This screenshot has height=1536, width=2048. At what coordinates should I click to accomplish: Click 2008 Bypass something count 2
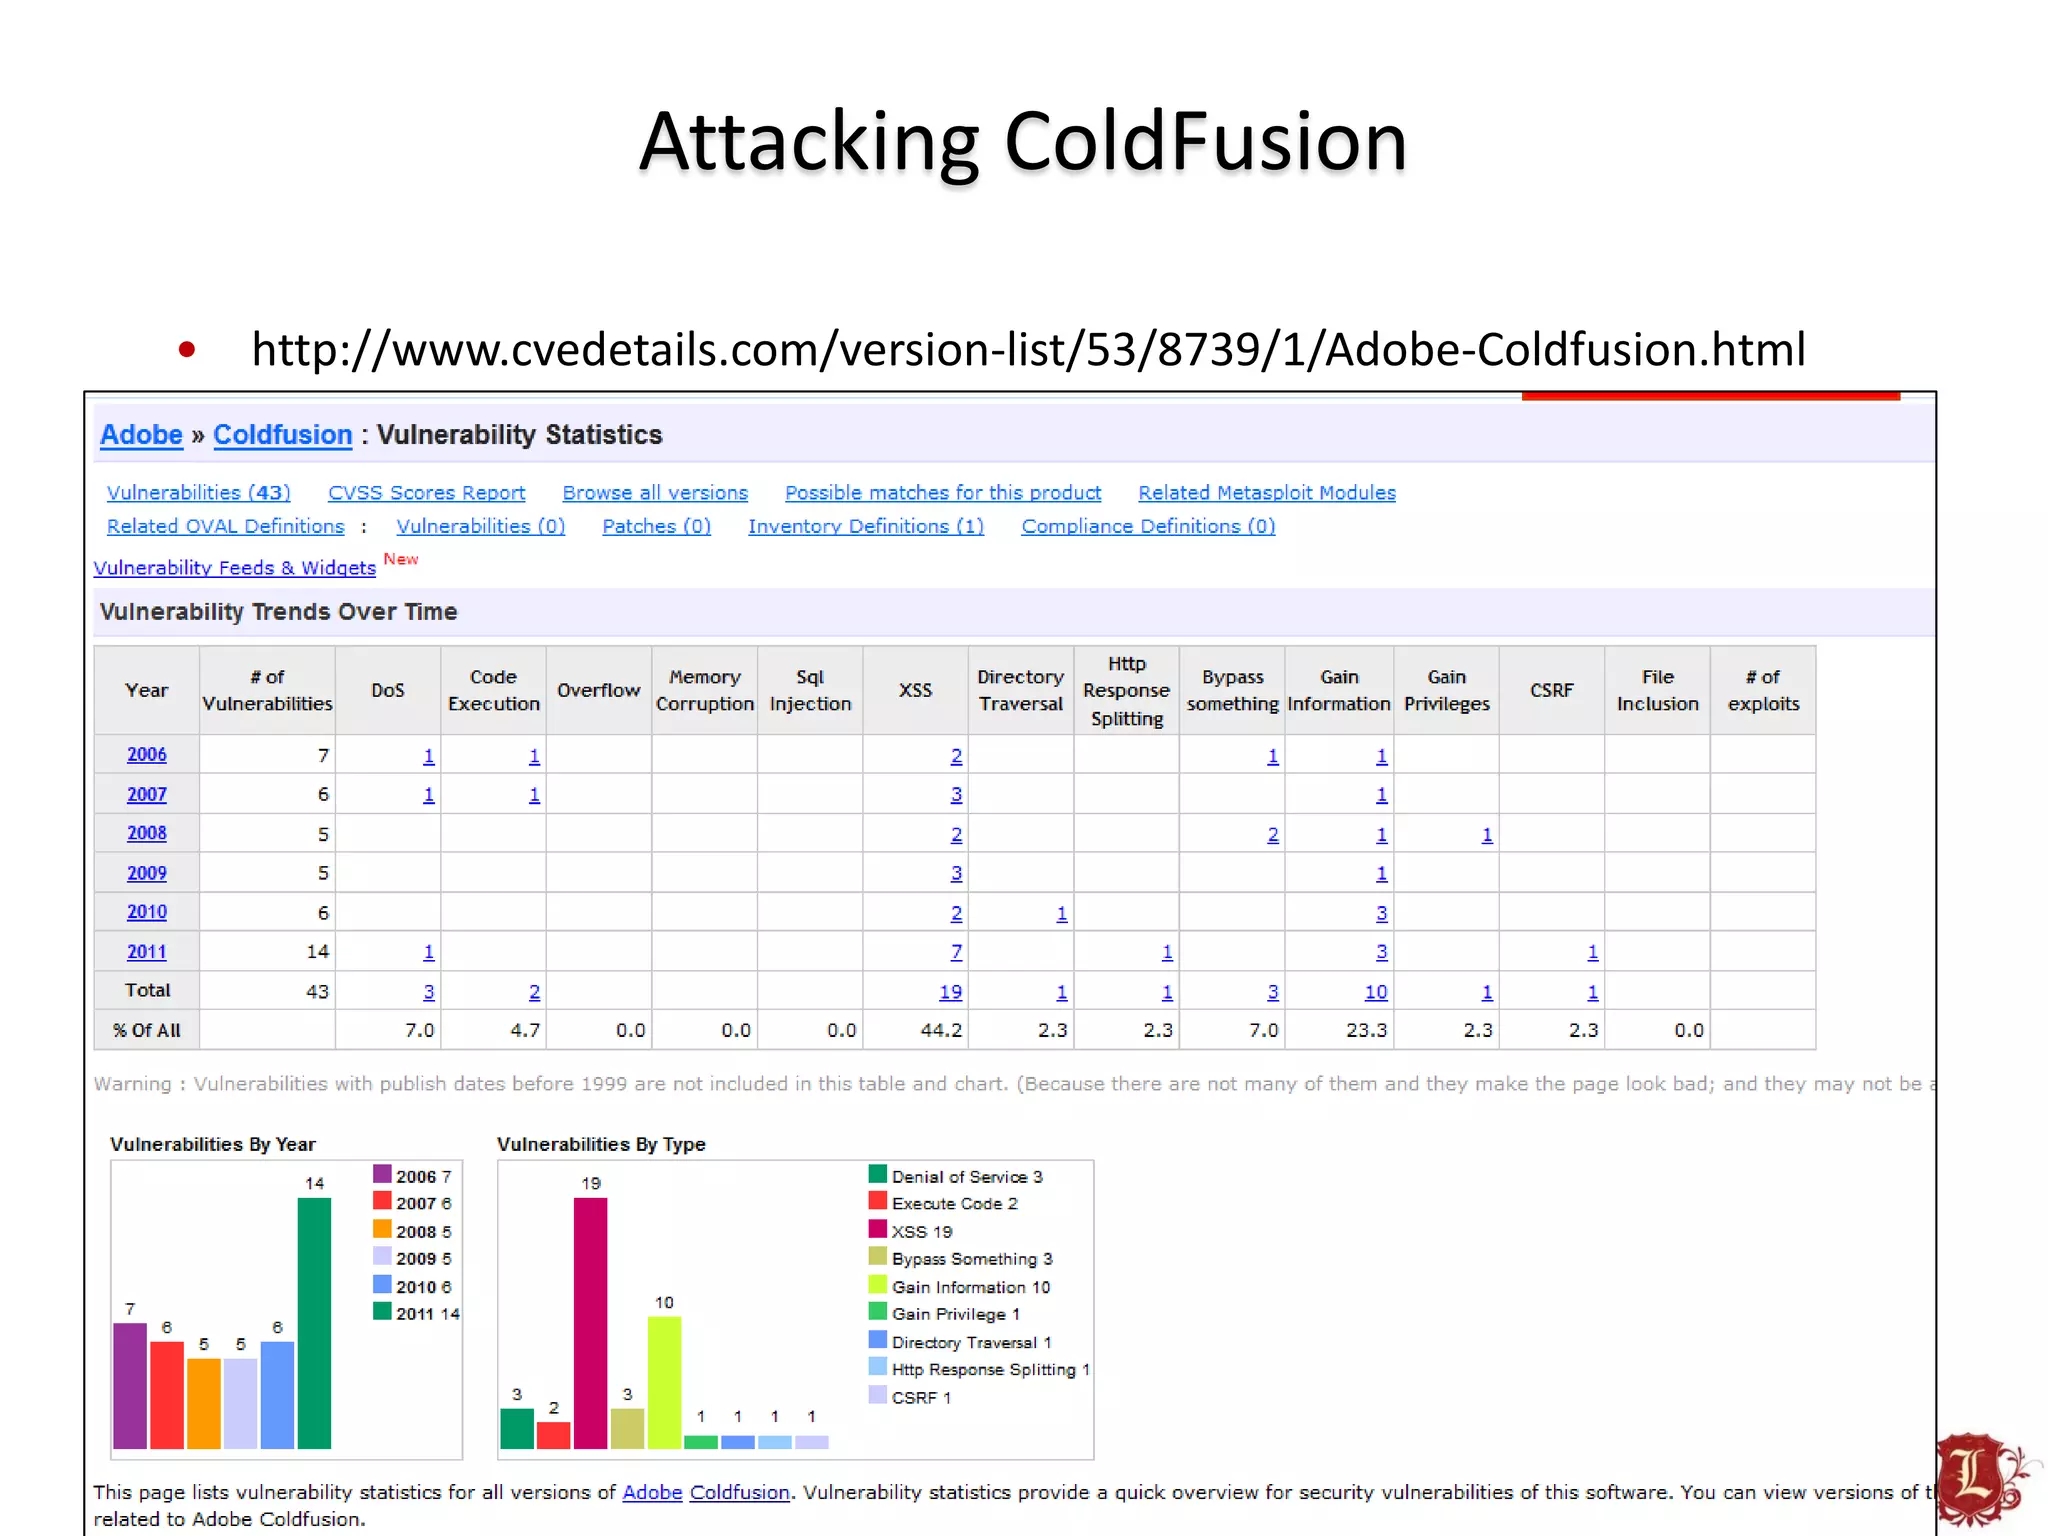[x=1273, y=834]
